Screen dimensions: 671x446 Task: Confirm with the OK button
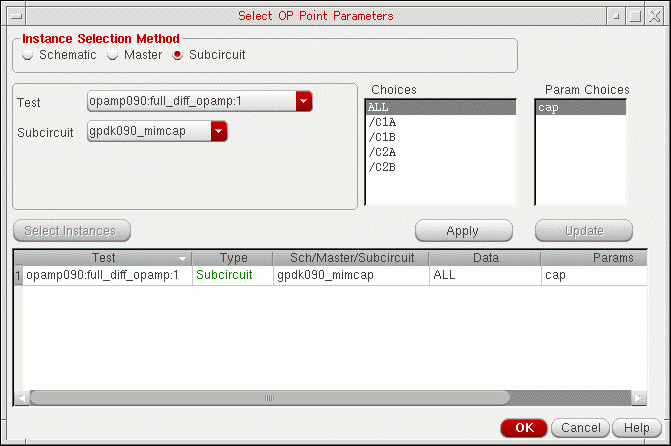point(524,428)
